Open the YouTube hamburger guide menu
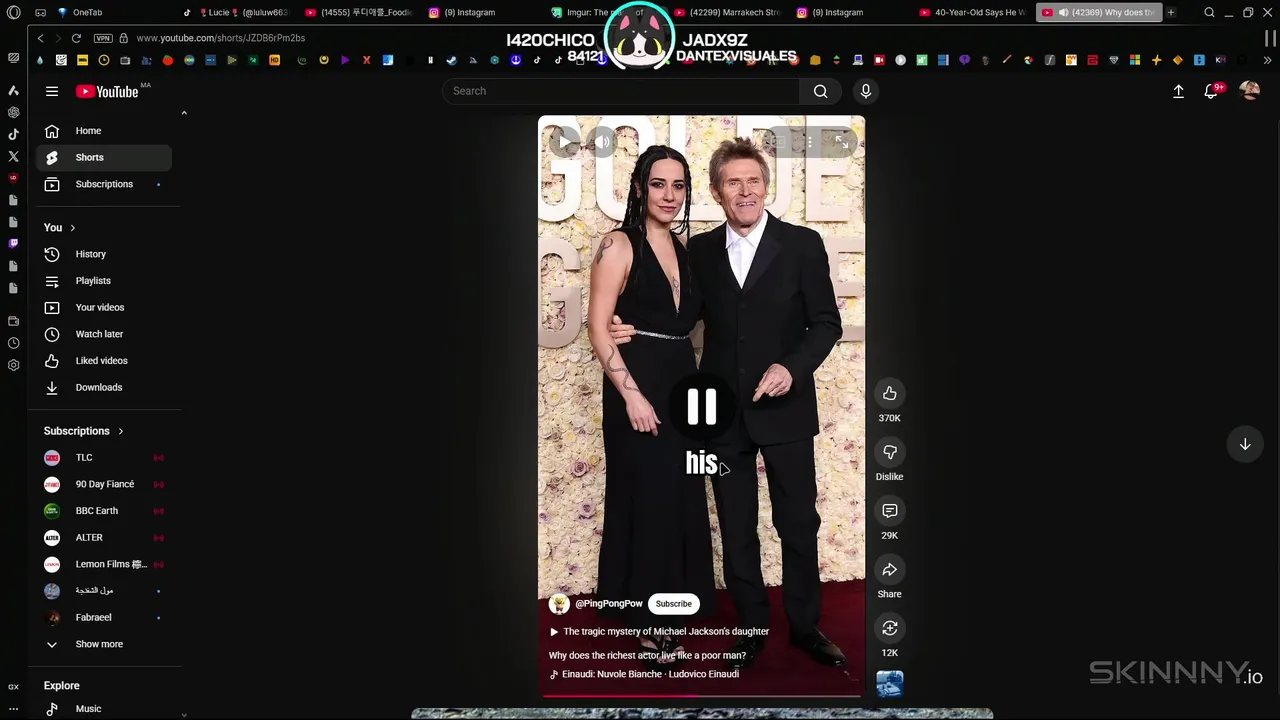1280x720 pixels. pyautogui.click(x=52, y=91)
